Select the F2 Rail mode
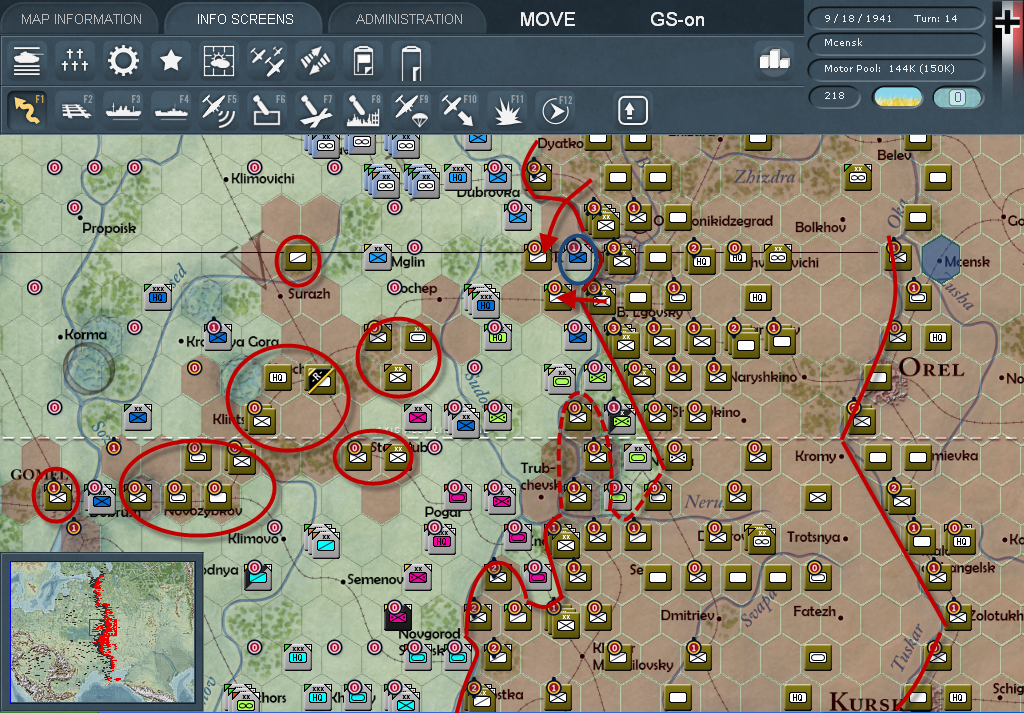1024x713 pixels. tap(75, 108)
